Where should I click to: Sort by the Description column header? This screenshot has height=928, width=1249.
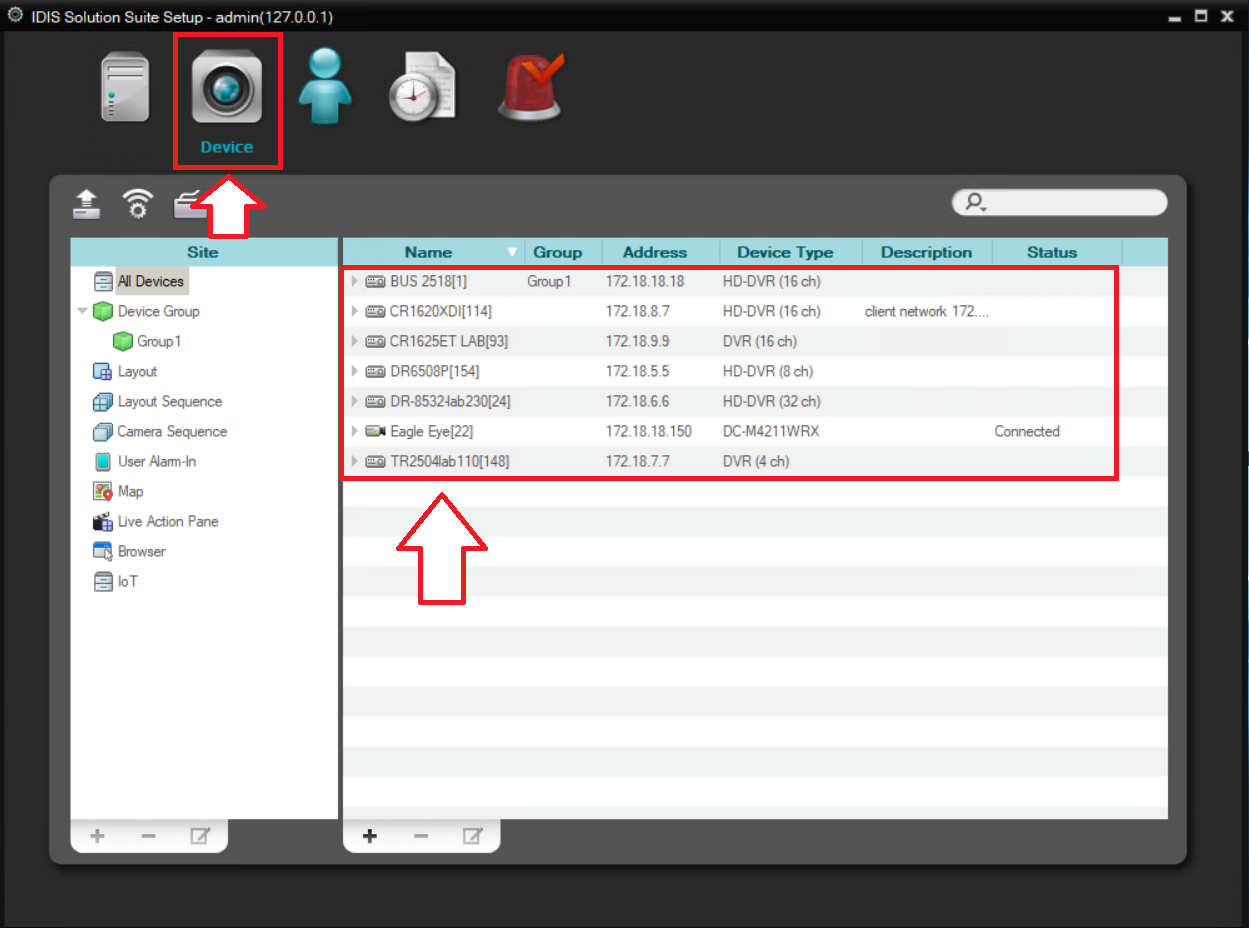926,252
